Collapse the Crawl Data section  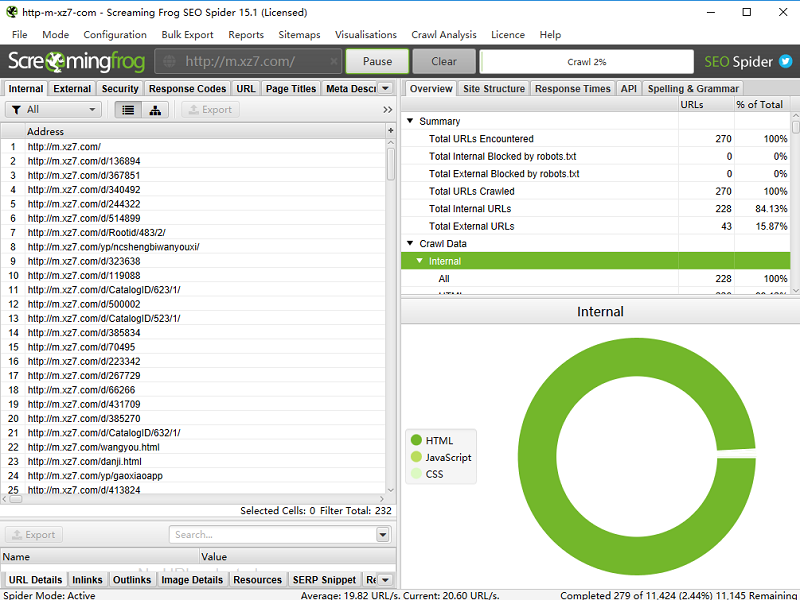[x=410, y=243]
